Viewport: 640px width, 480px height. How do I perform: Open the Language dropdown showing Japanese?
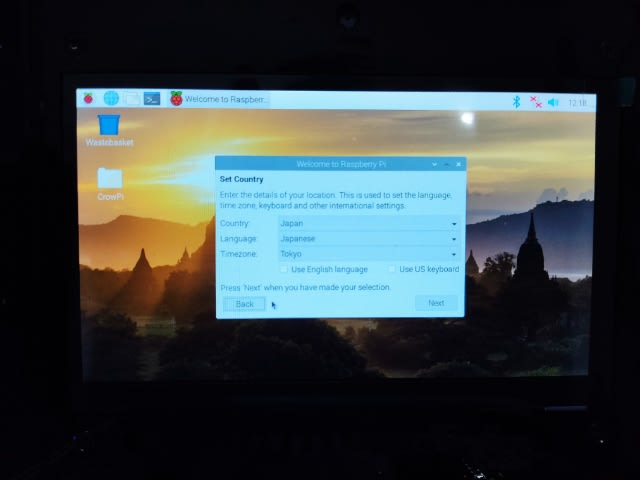369,239
